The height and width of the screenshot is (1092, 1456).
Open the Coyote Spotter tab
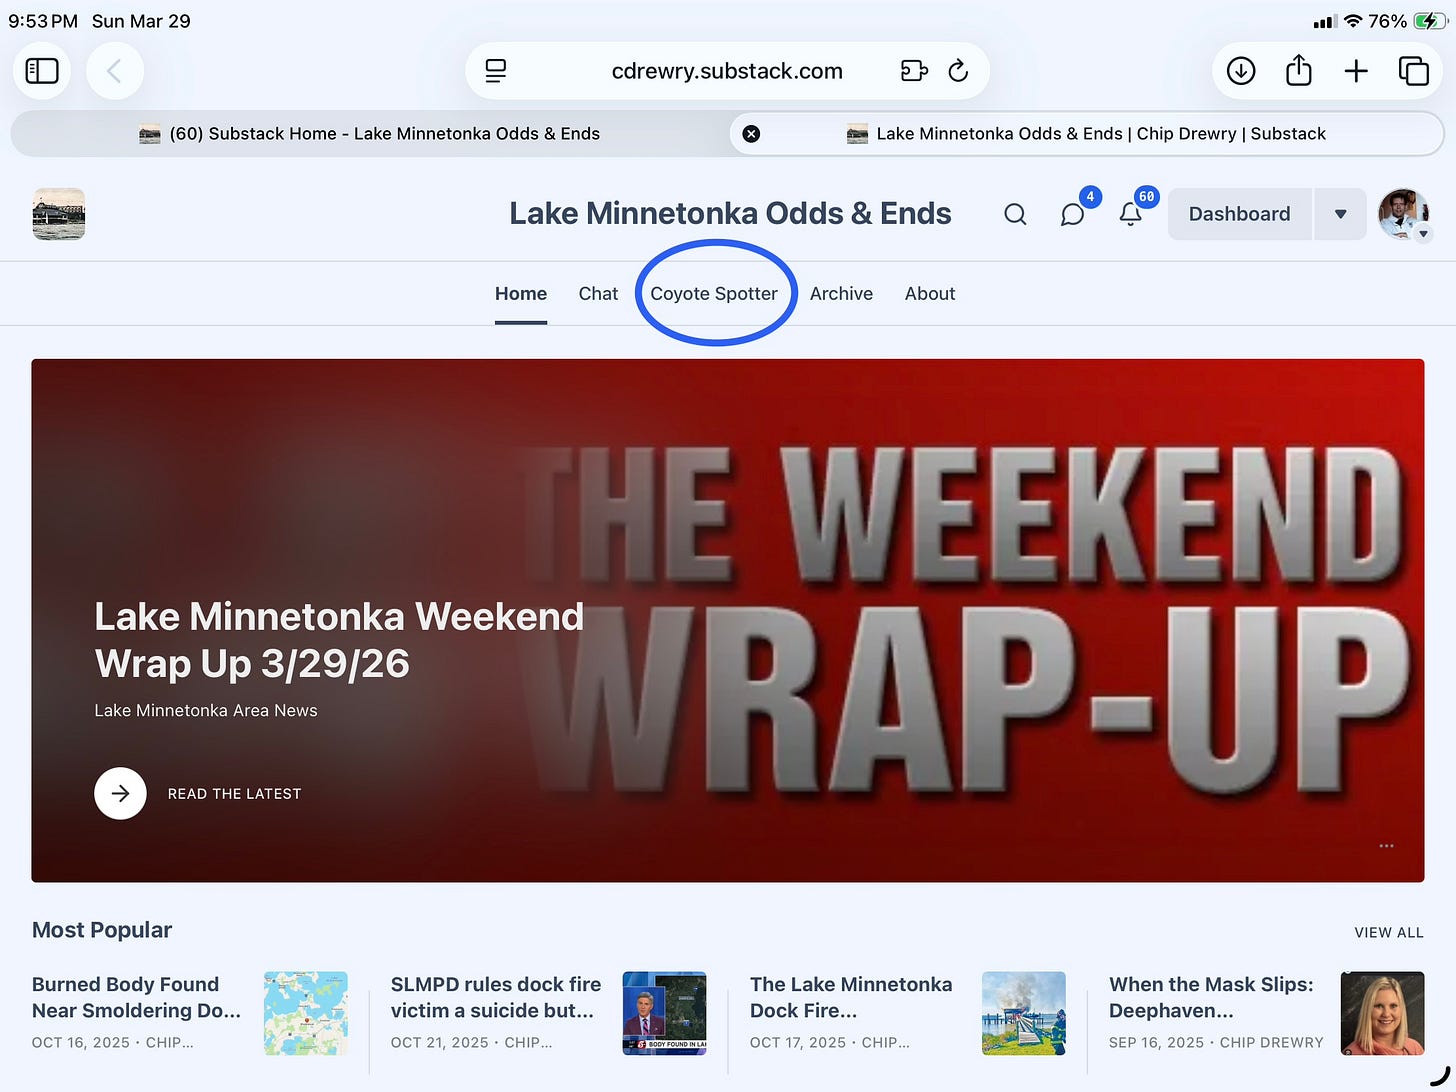click(x=714, y=294)
